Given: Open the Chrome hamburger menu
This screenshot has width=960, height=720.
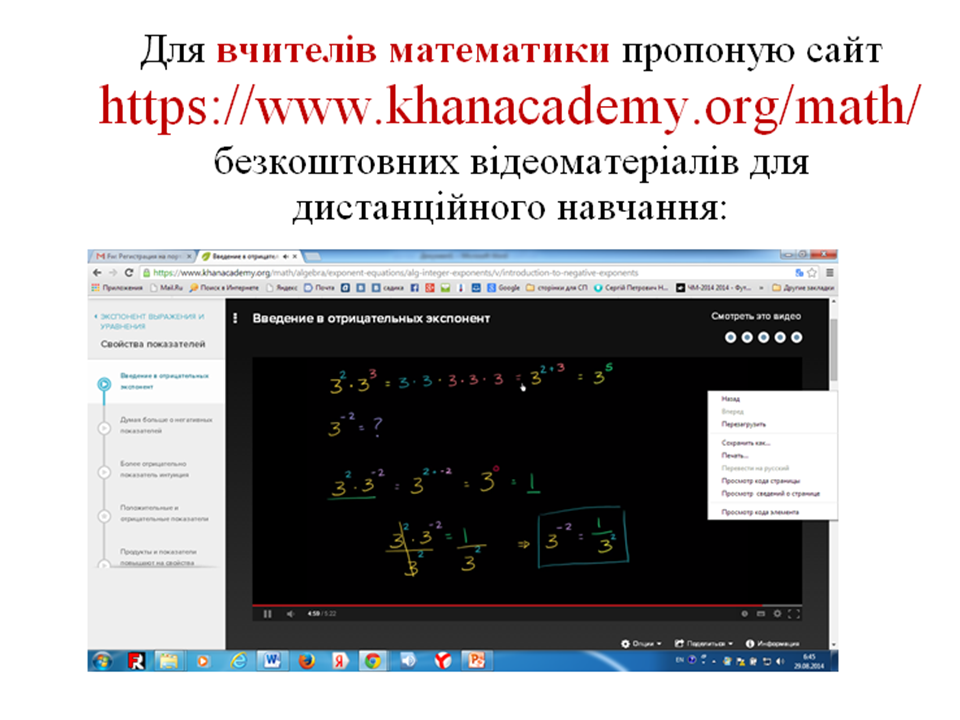Looking at the screenshot, I should click(x=830, y=272).
